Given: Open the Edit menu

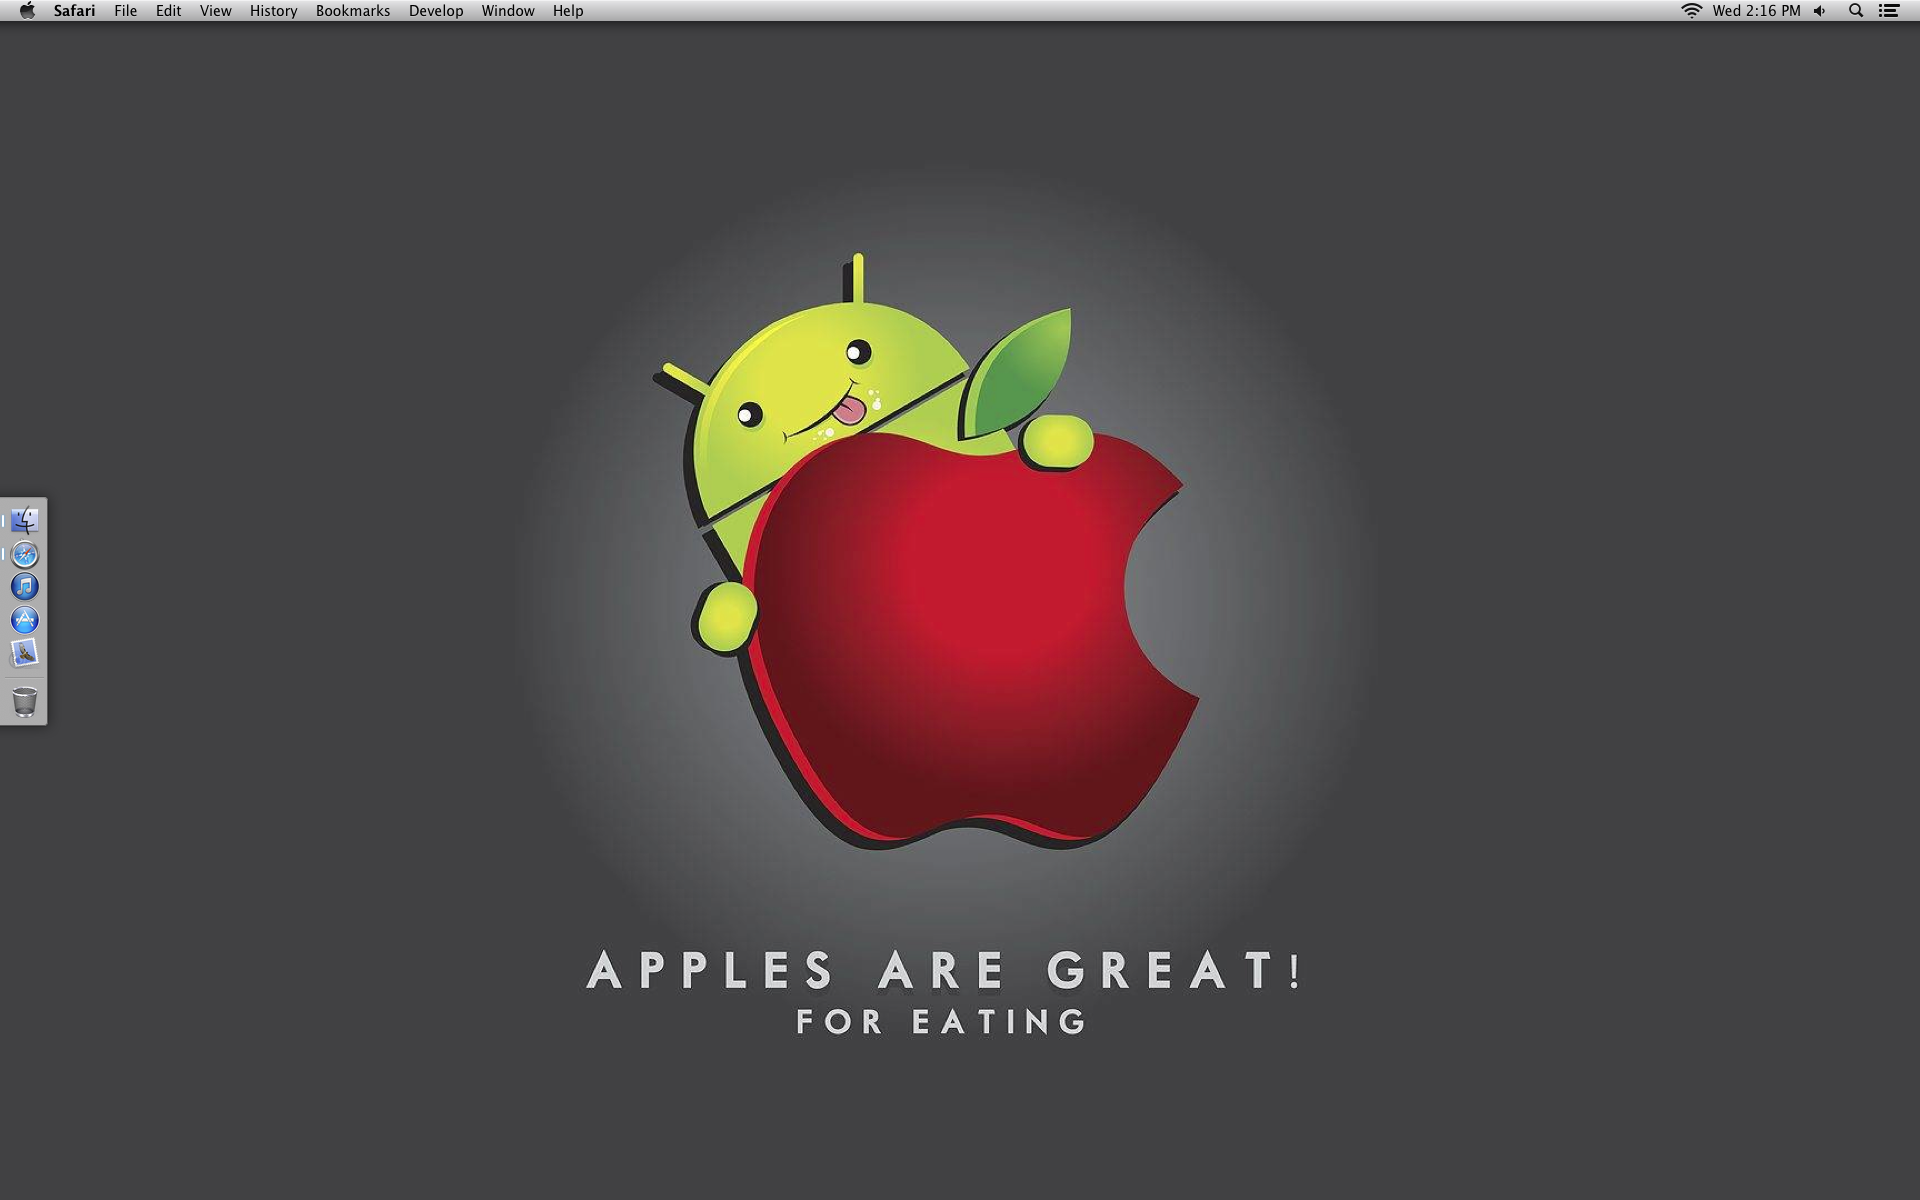Looking at the screenshot, I should pos(168,11).
